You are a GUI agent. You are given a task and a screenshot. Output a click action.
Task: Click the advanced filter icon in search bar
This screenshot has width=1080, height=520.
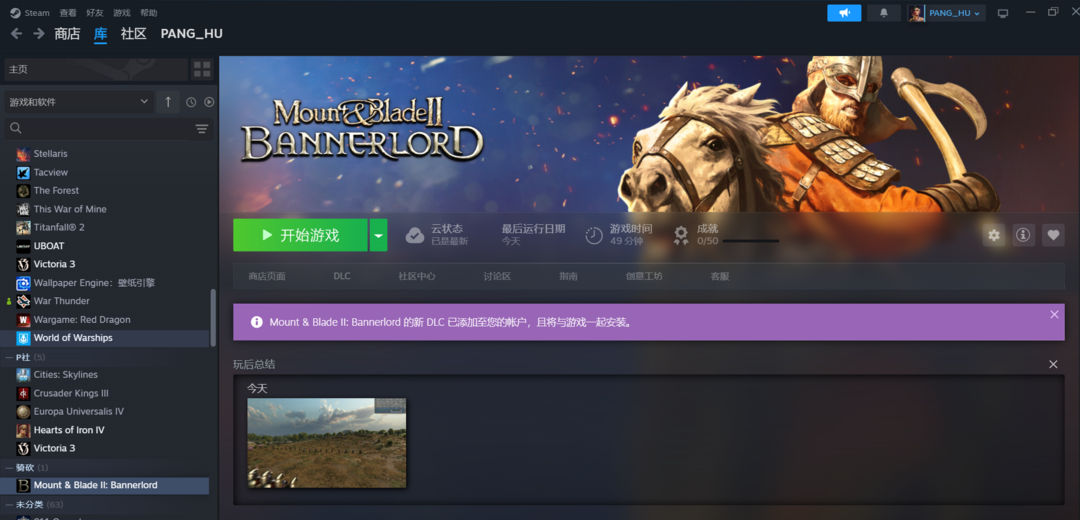point(202,128)
